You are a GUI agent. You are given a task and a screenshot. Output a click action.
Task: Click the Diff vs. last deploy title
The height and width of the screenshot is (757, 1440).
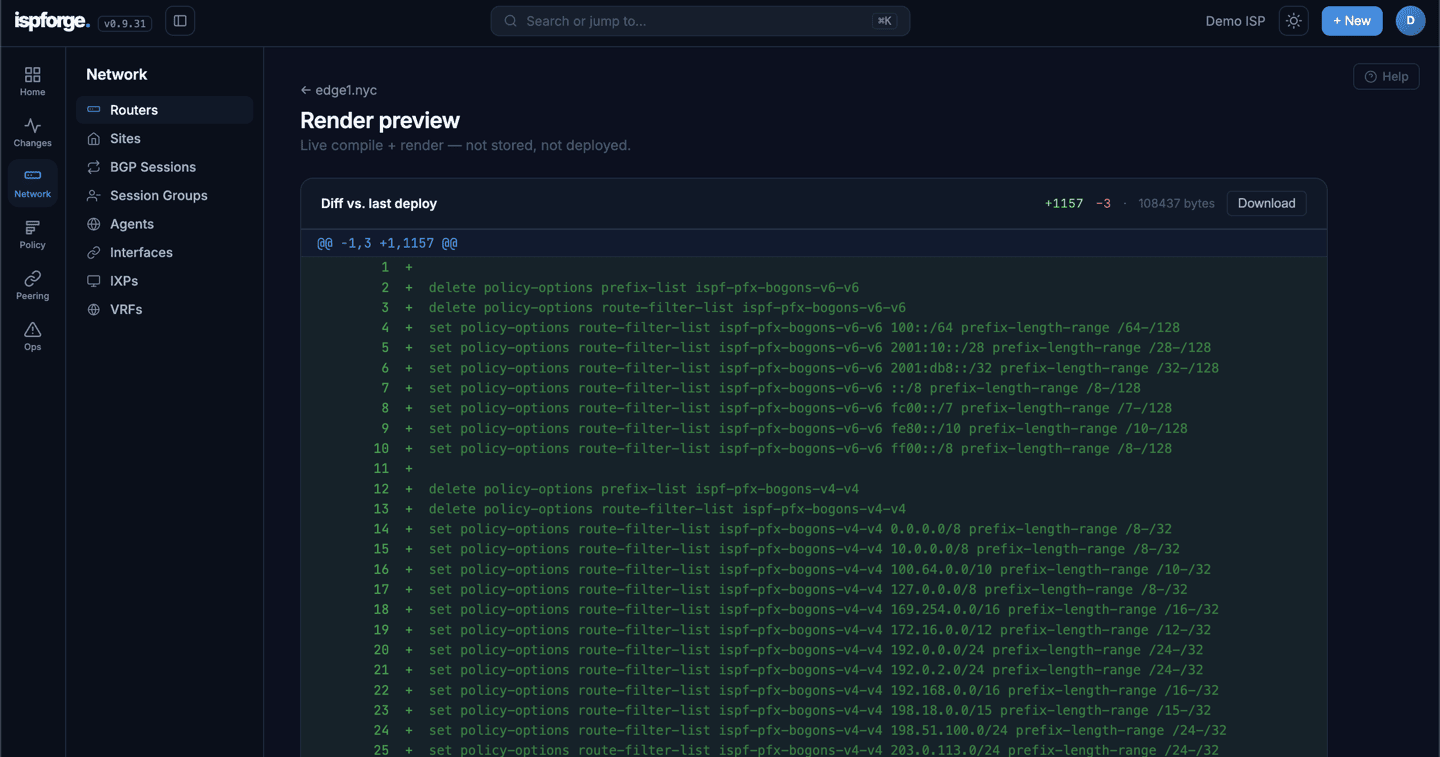(379, 203)
